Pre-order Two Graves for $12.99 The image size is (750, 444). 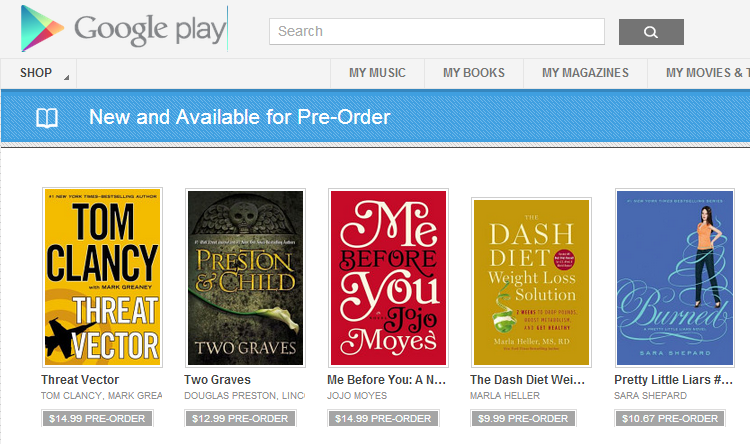(x=239, y=419)
